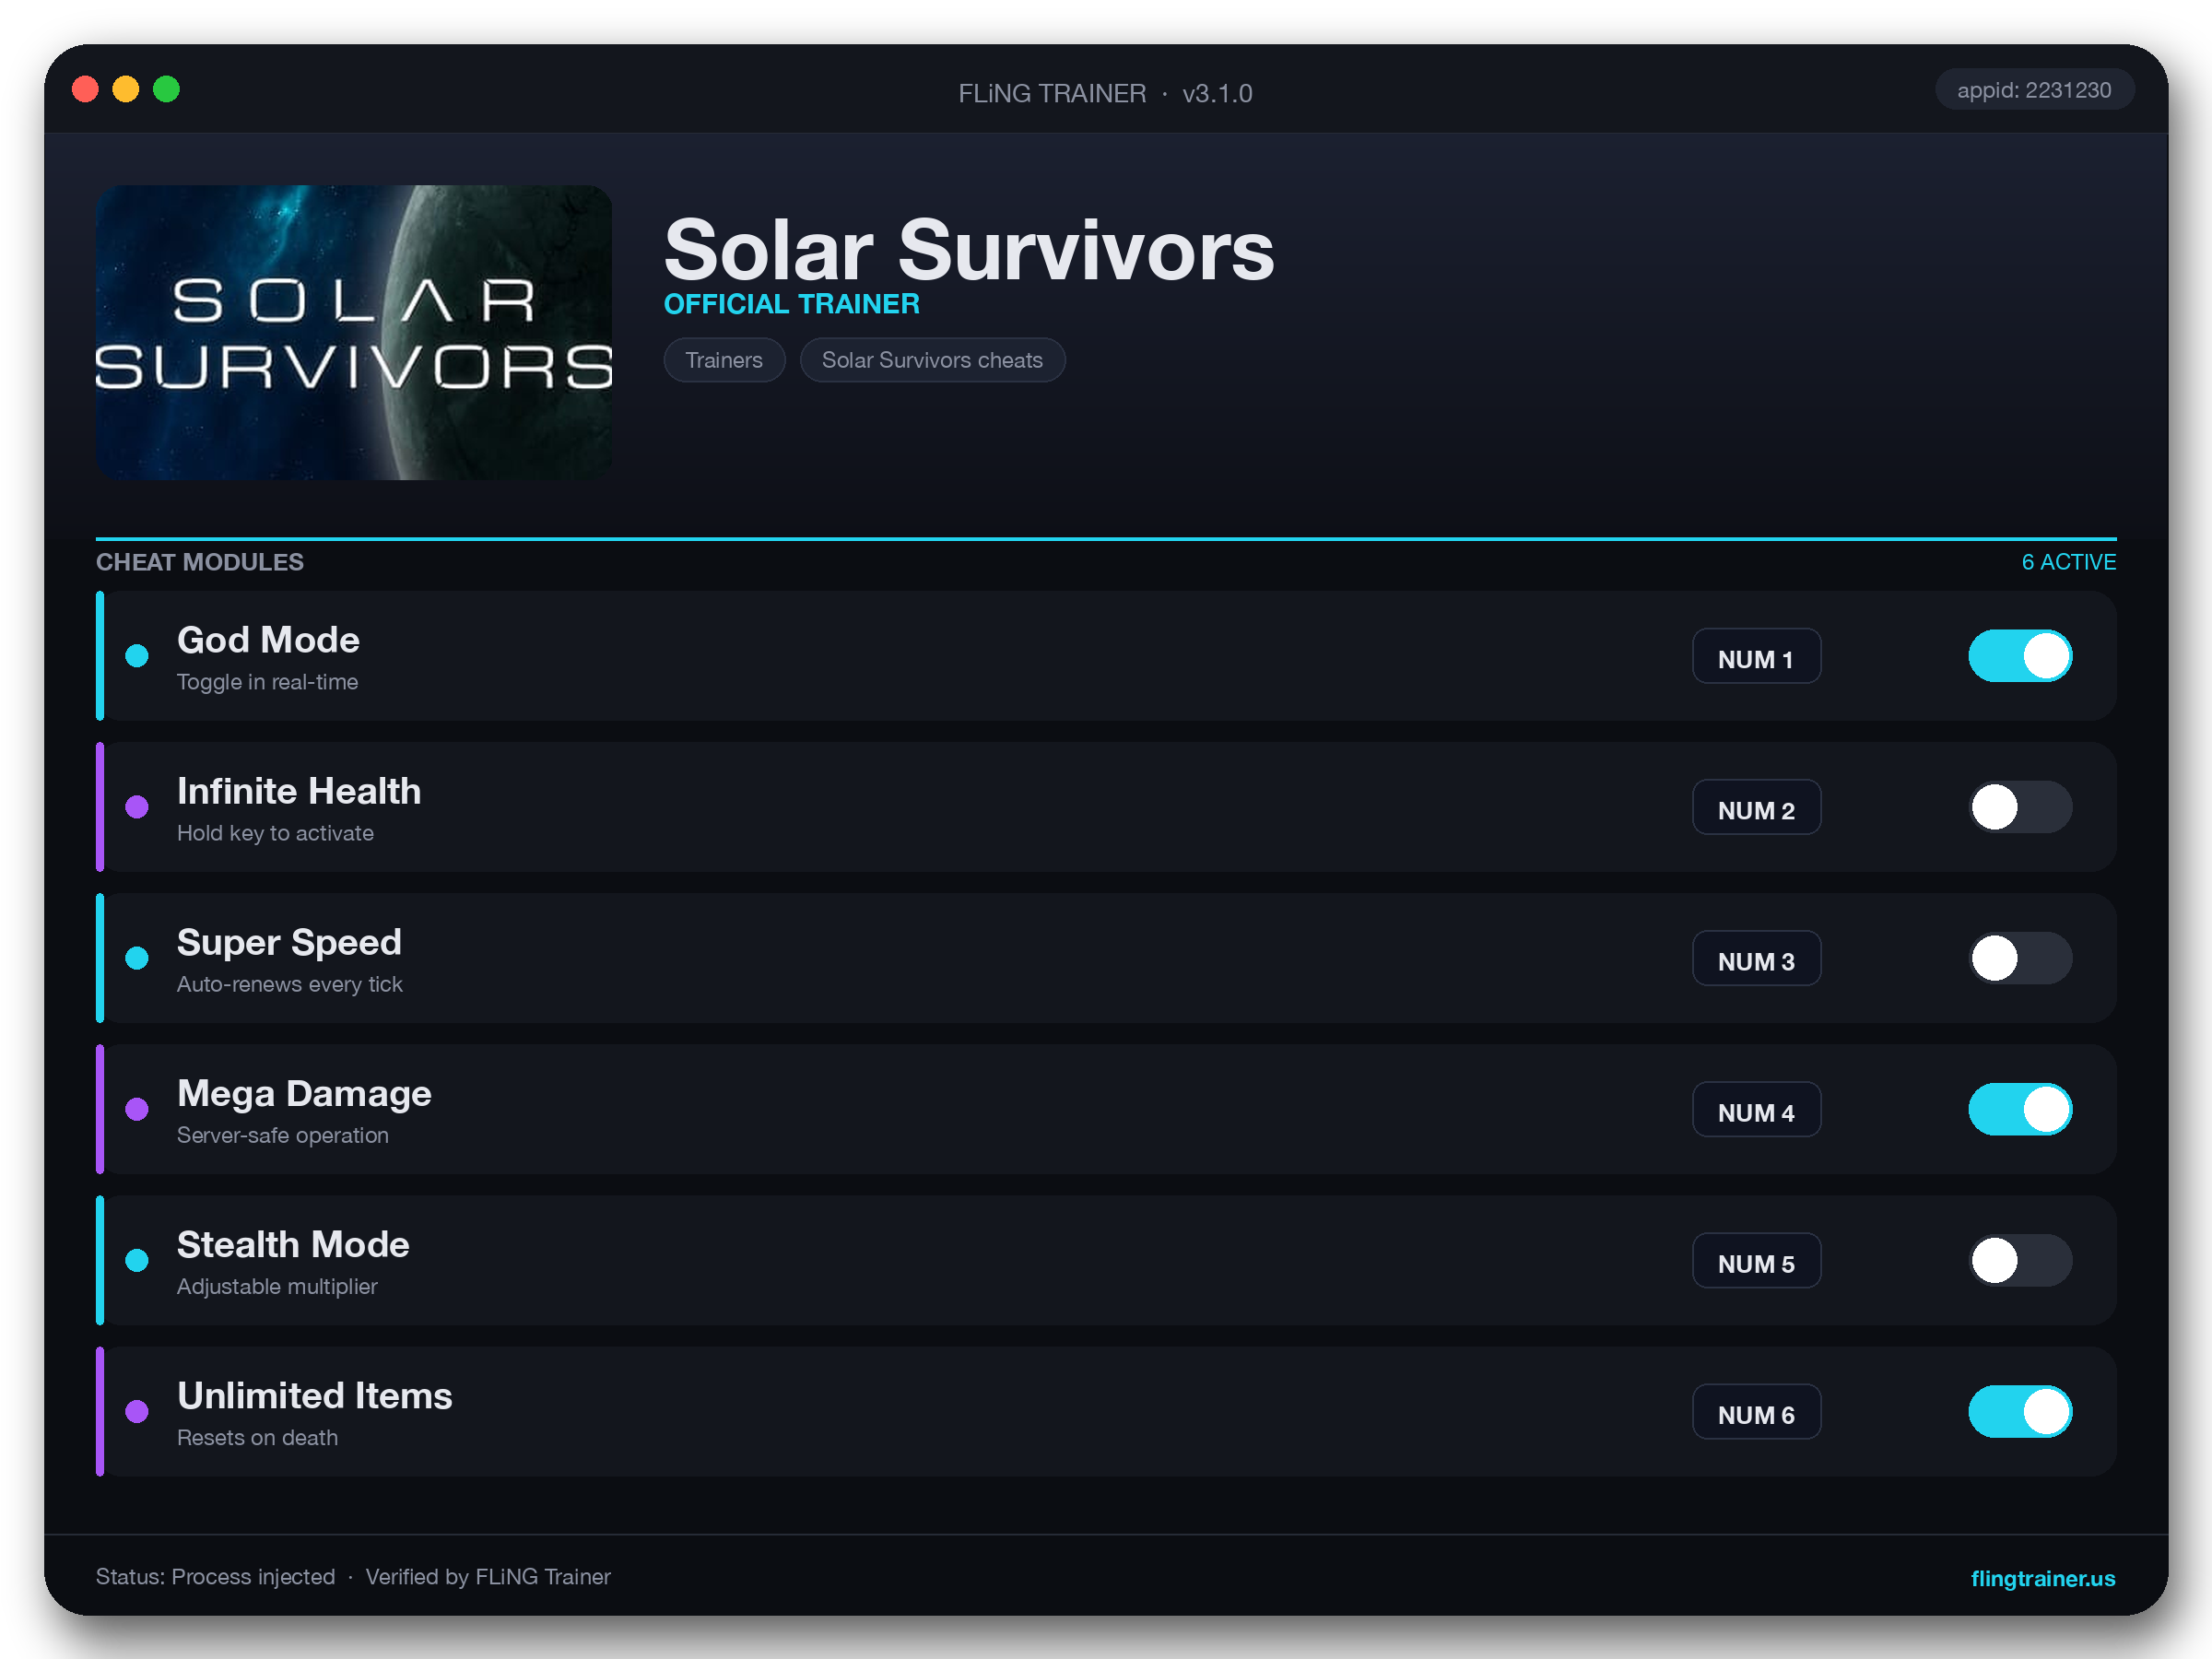Click 'Auto-renews every tick' description
2212x1659 pixels.
click(x=290, y=984)
